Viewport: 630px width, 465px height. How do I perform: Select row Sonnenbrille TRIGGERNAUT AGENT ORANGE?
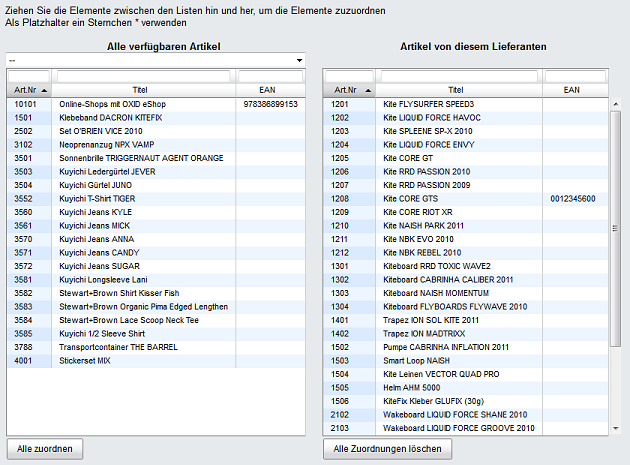(156, 158)
